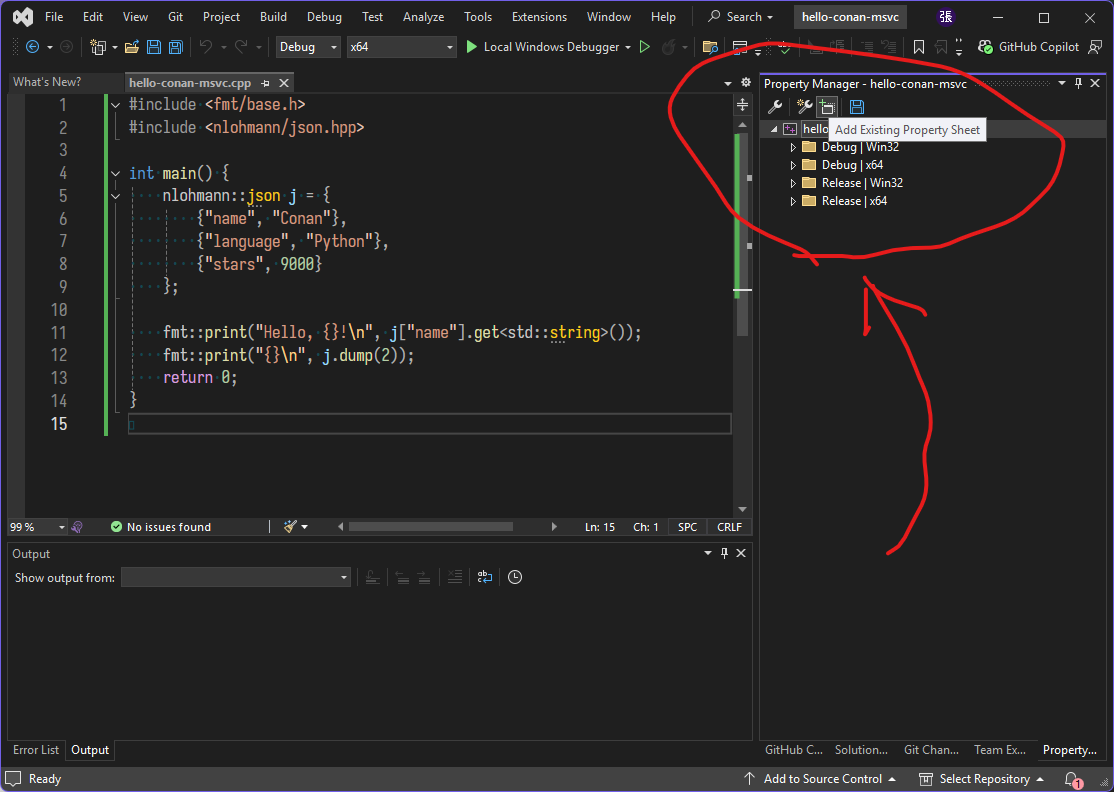Click the editor vertical scrollbar thumb

(x=742, y=233)
